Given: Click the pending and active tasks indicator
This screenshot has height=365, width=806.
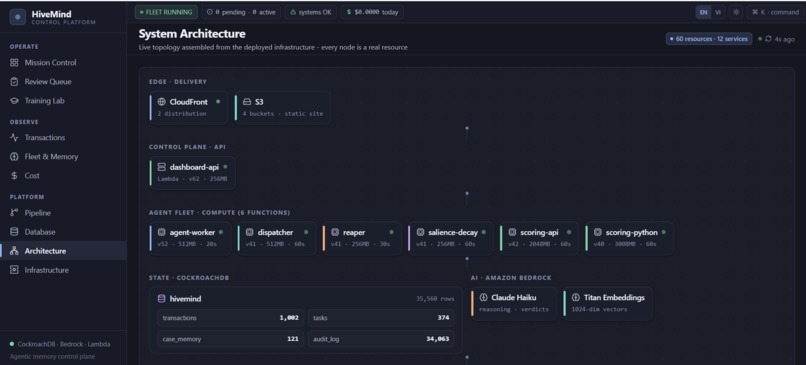Looking at the screenshot, I should pos(241,12).
